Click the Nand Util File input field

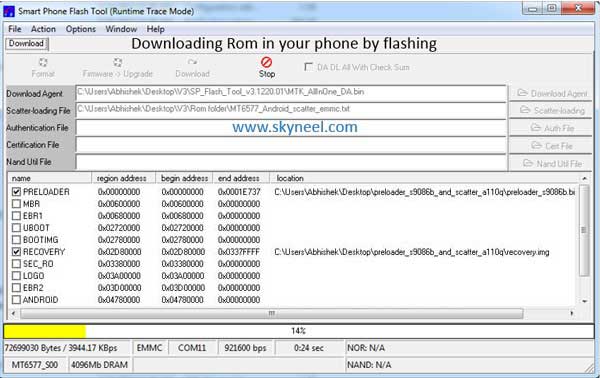coord(291,162)
